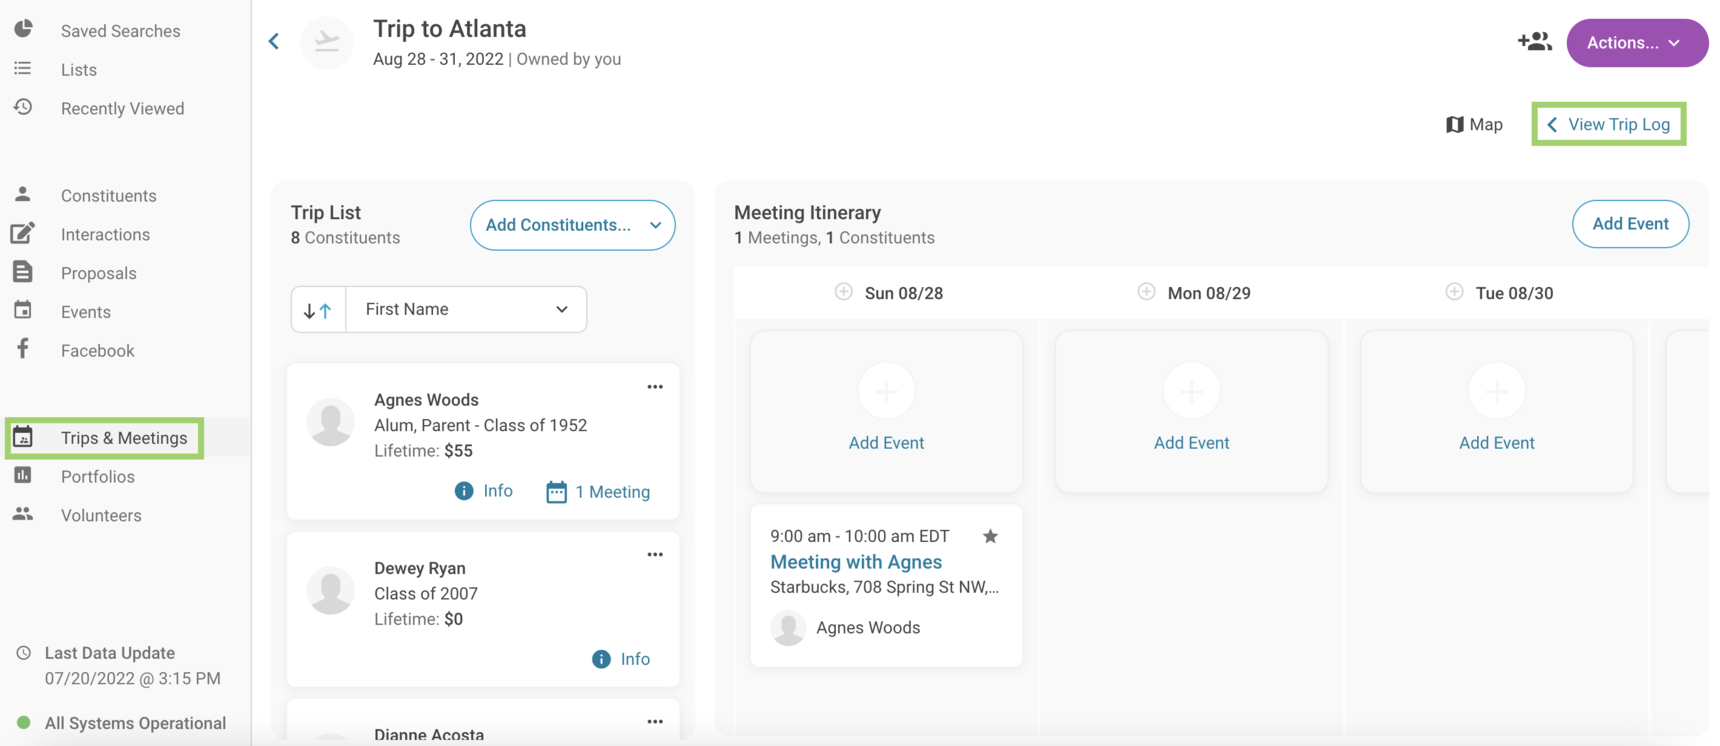The image size is (1720, 746).
Task: Click Agnes Woods avatar in the meeting card
Action: tap(788, 628)
